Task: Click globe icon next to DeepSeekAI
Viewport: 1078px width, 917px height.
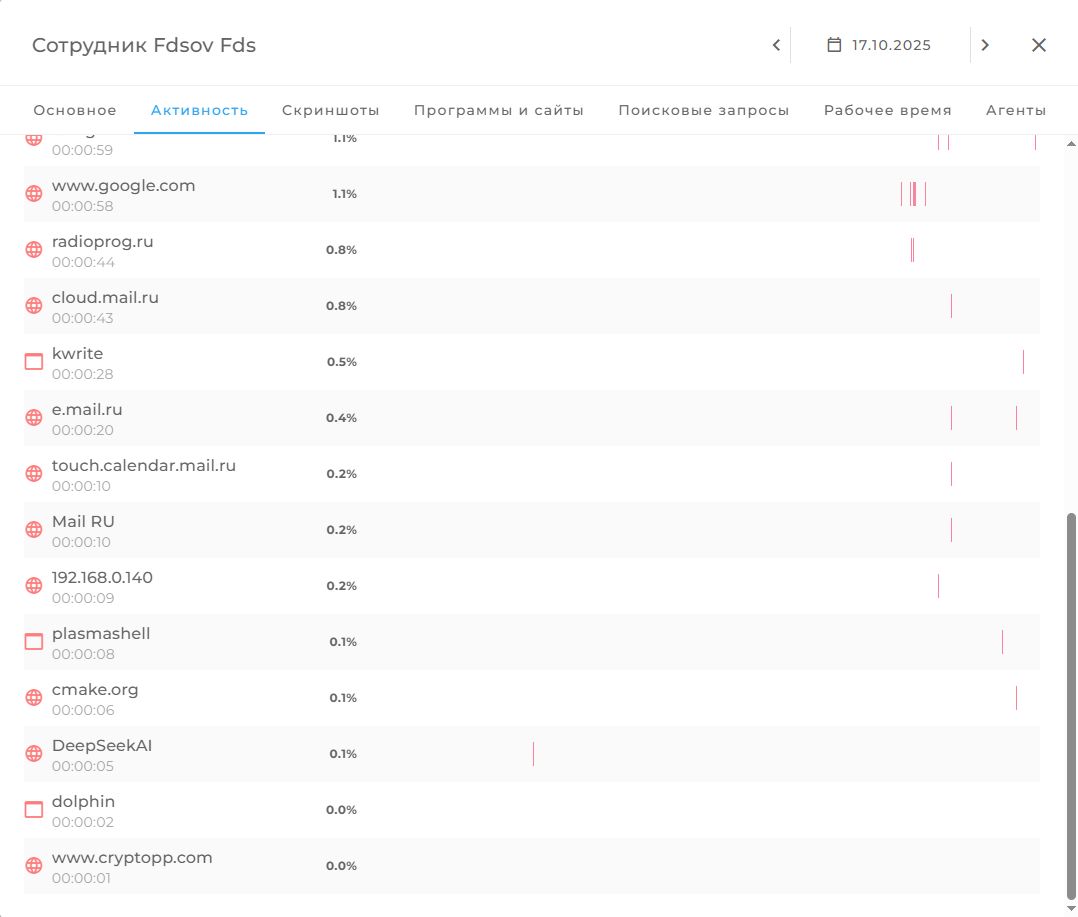Action: pyautogui.click(x=34, y=754)
